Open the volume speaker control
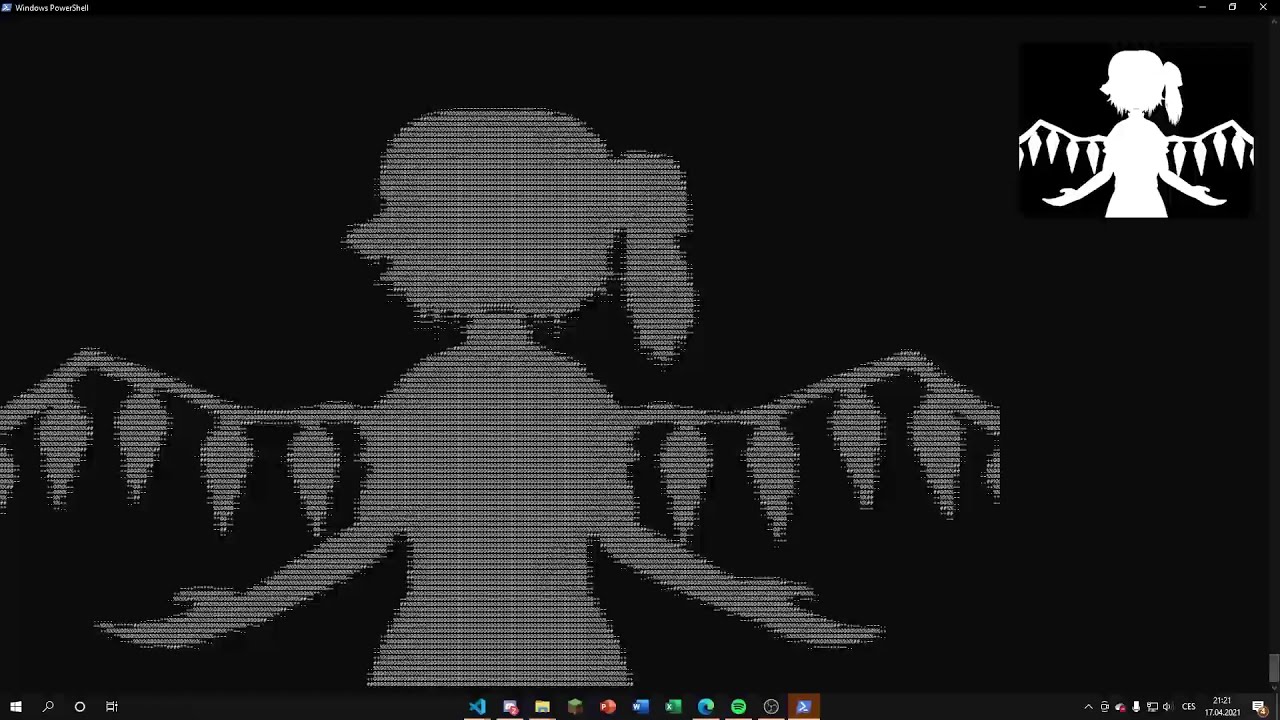The image size is (1280, 720). pos(1167,707)
